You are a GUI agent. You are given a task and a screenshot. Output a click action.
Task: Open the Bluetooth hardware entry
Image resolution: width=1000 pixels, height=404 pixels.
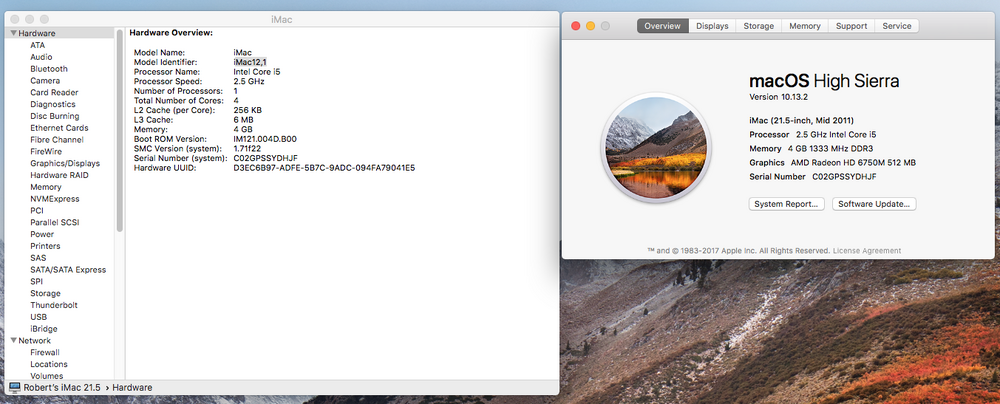pyautogui.click(x=49, y=69)
